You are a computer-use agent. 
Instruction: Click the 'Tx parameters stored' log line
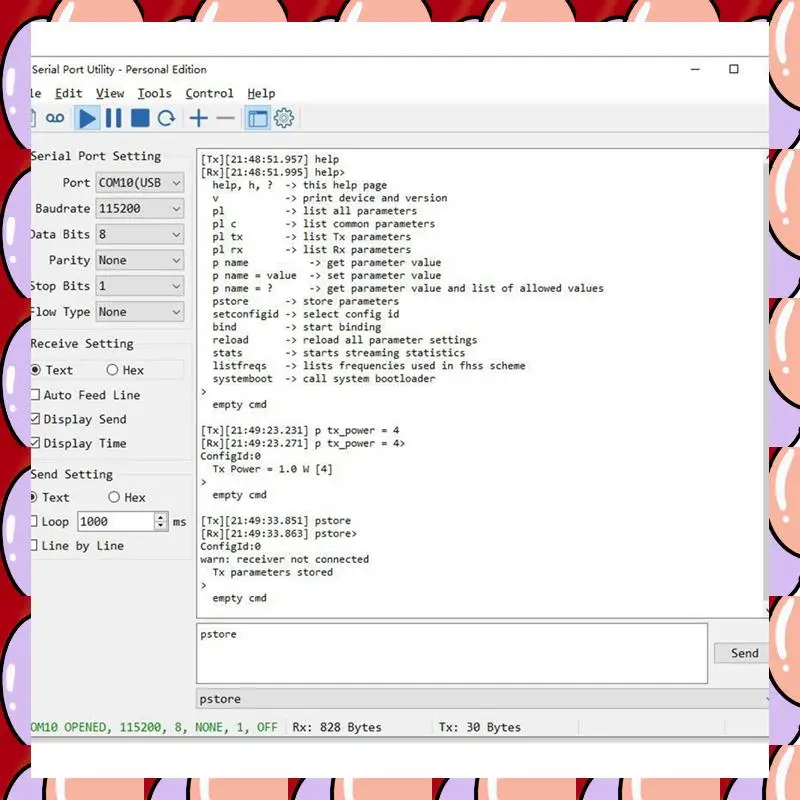click(272, 572)
